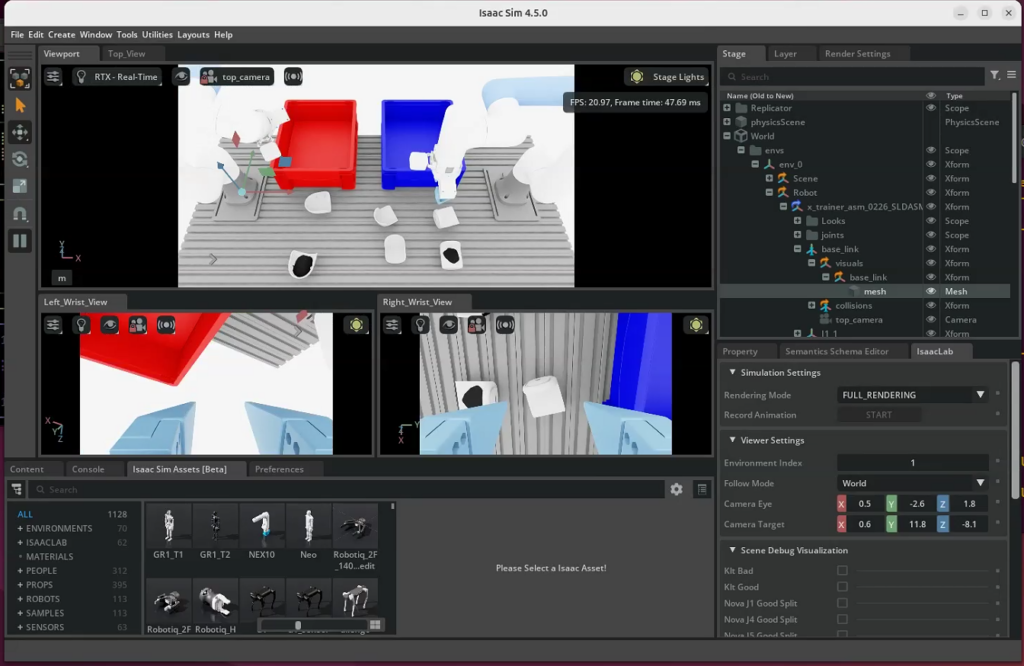Activate the Rotate tool
This screenshot has width=1024, height=666.
click(20, 159)
